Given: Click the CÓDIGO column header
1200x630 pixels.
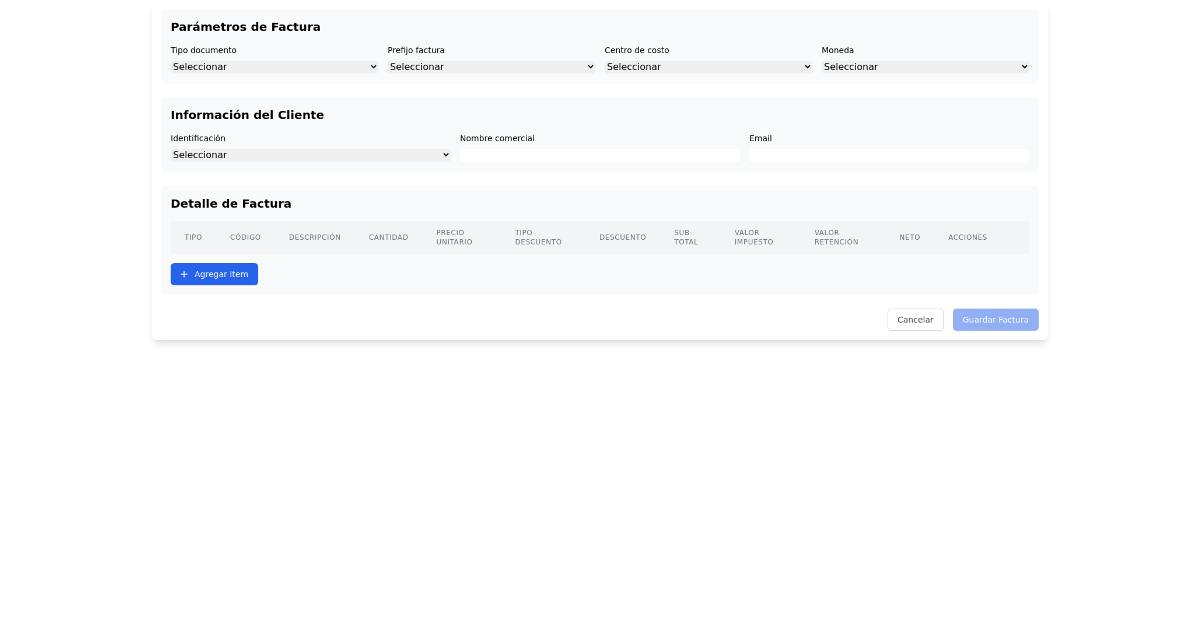Looking at the screenshot, I should pos(245,237).
